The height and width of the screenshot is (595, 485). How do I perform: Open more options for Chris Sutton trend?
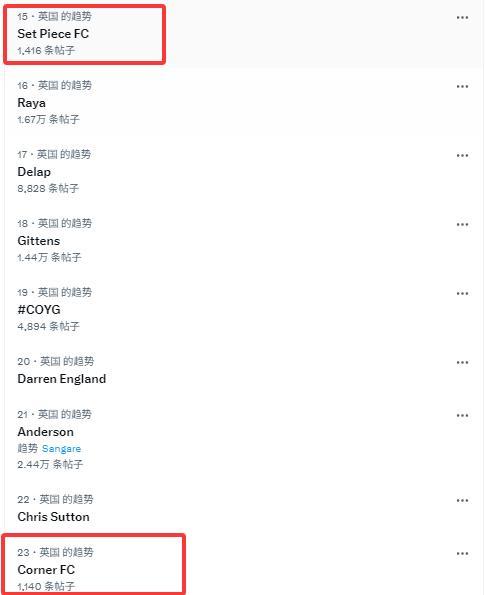tap(462, 501)
